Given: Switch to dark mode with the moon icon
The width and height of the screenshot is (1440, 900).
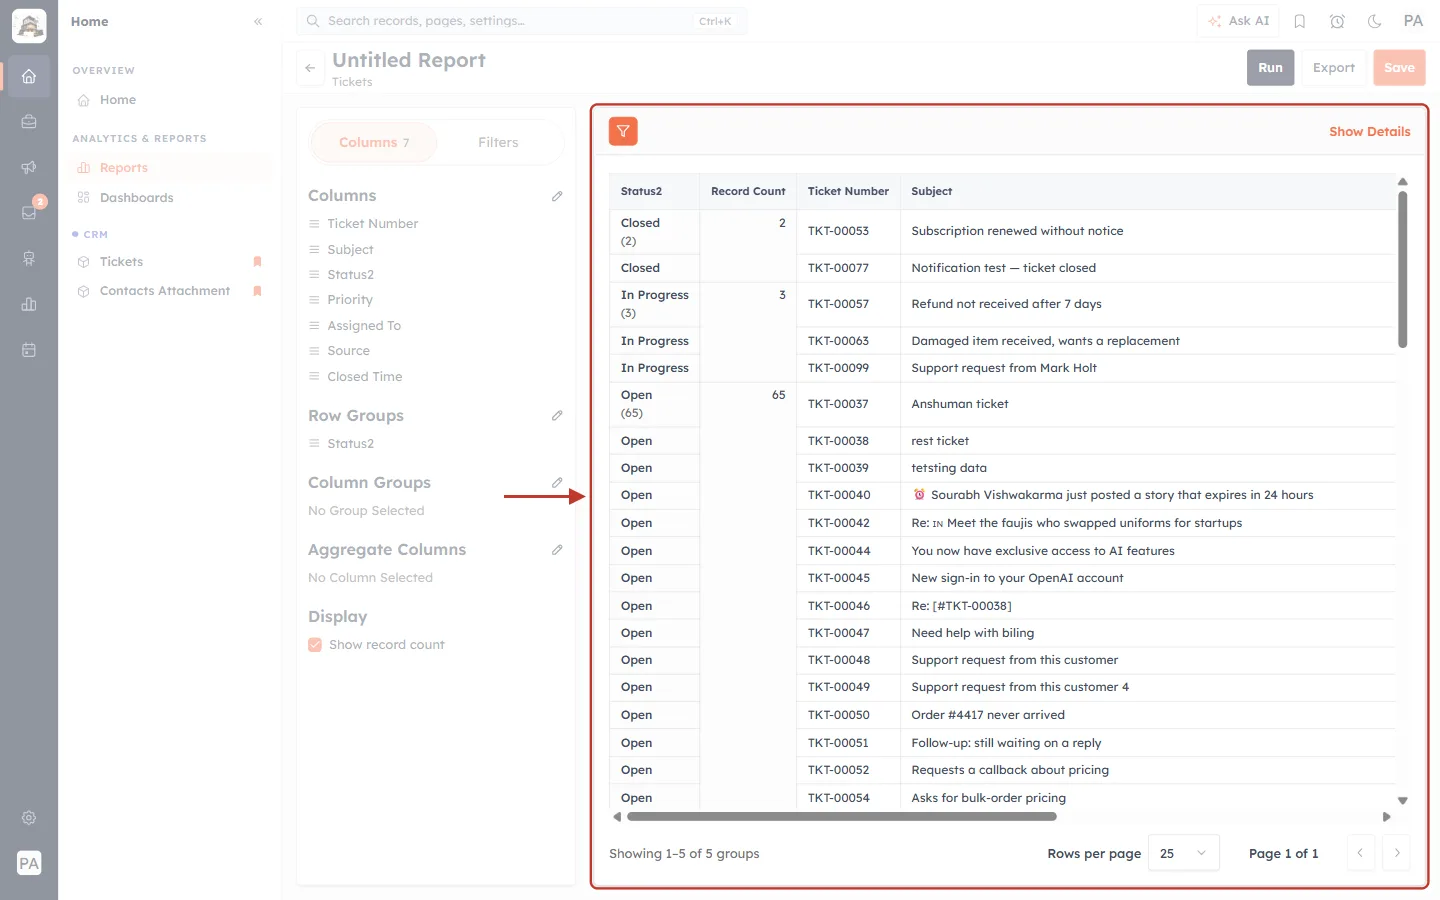Looking at the screenshot, I should click(x=1375, y=21).
